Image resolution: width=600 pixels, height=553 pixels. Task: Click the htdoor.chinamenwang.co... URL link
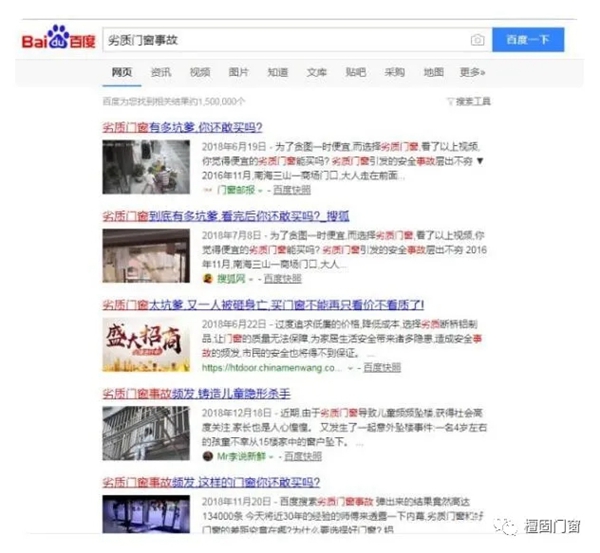tap(271, 367)
